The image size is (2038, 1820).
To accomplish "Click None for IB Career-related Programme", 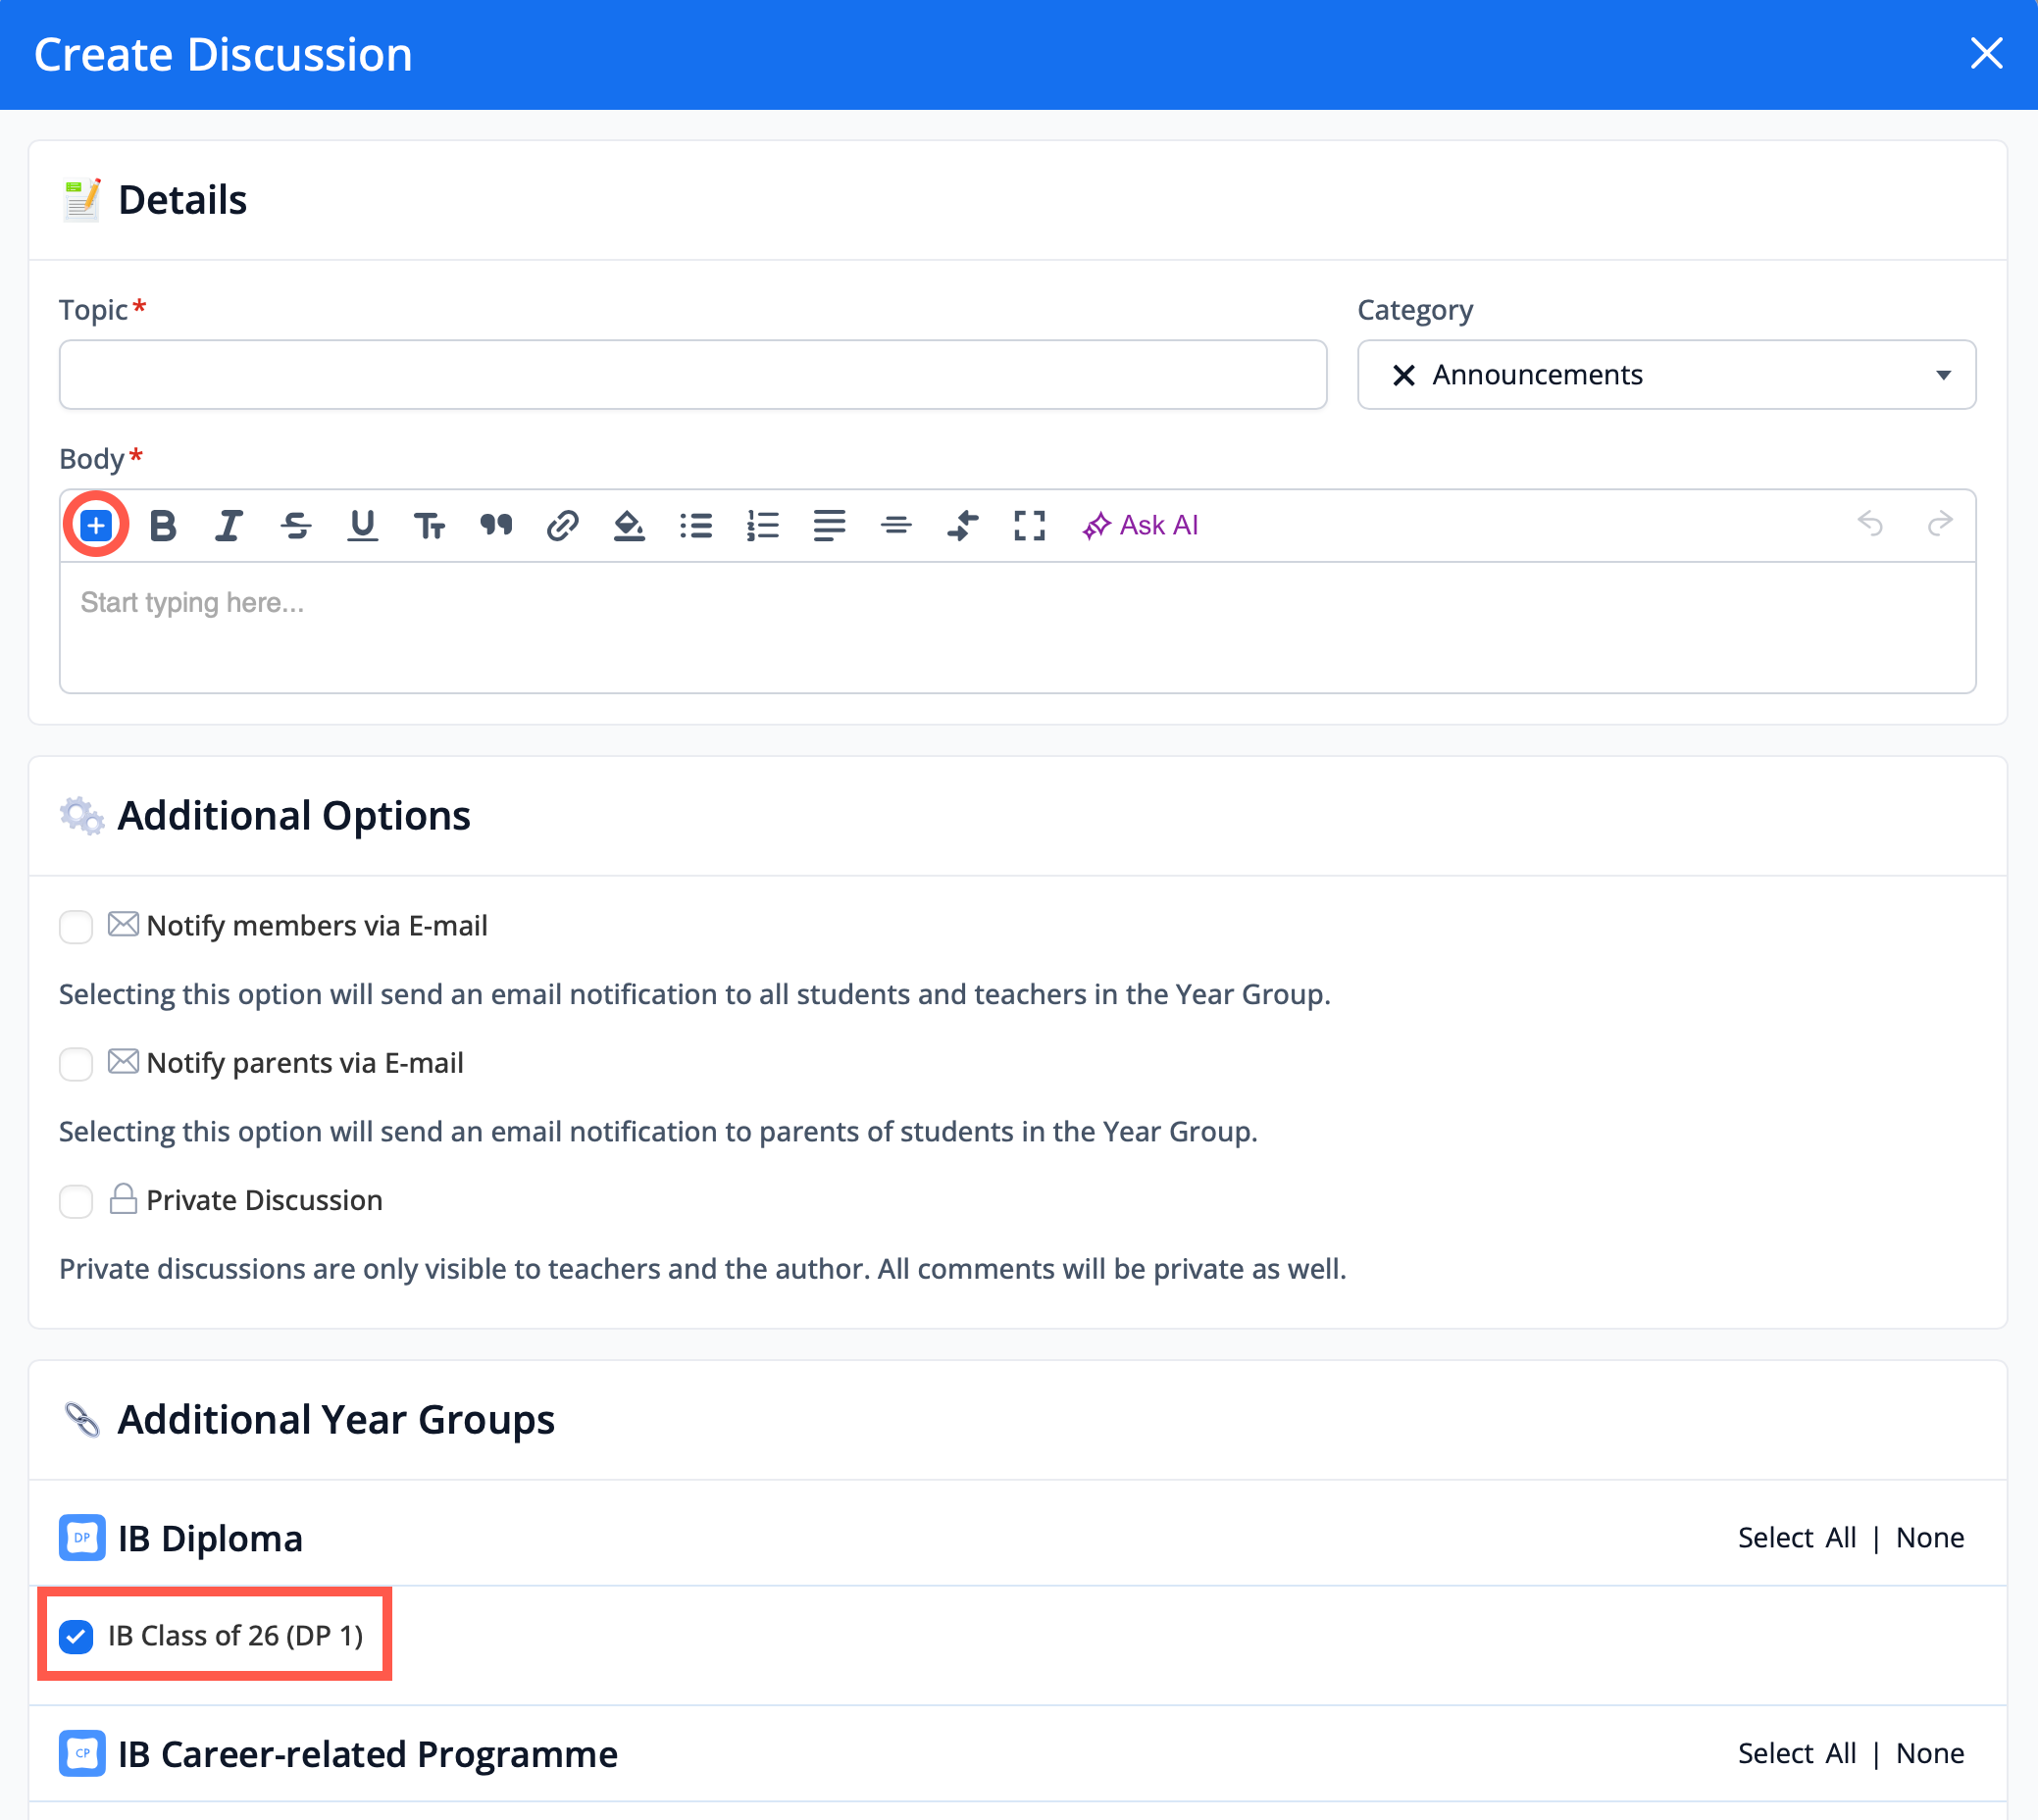I will pos(1930,1753).
